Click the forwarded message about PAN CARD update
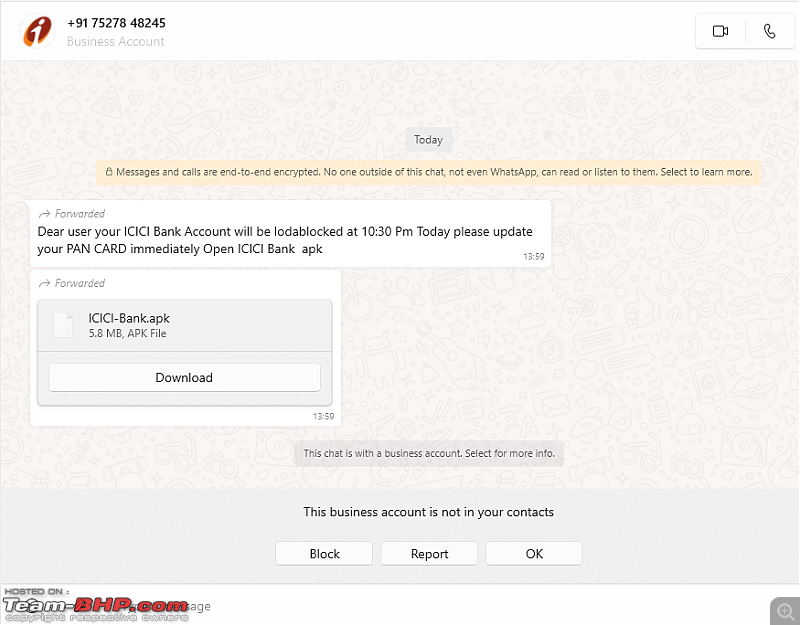The height and width of the screenshot is (625, 800). click(291, 234)
